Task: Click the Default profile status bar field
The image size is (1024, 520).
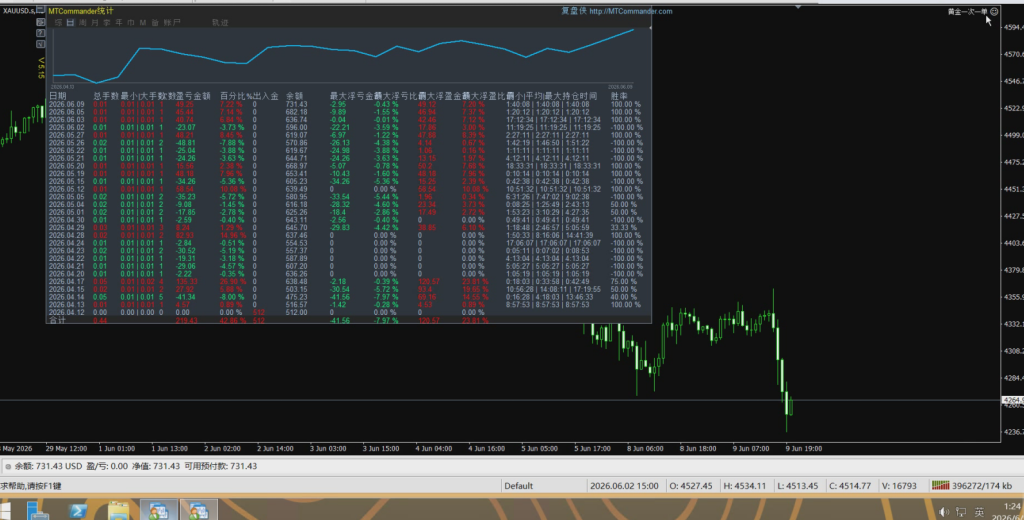Action: point(519,485)
